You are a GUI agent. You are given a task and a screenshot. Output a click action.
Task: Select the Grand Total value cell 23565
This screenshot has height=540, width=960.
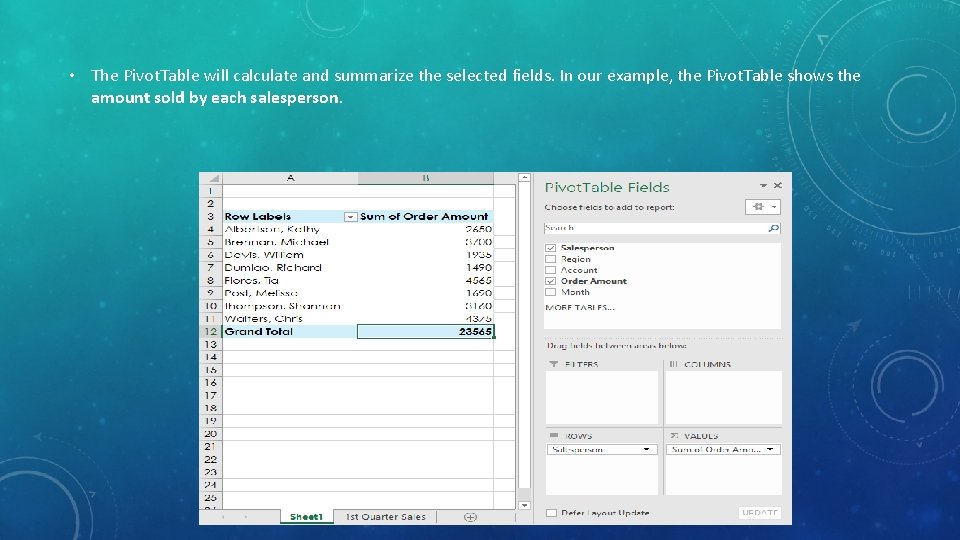(x=426, y=331)
